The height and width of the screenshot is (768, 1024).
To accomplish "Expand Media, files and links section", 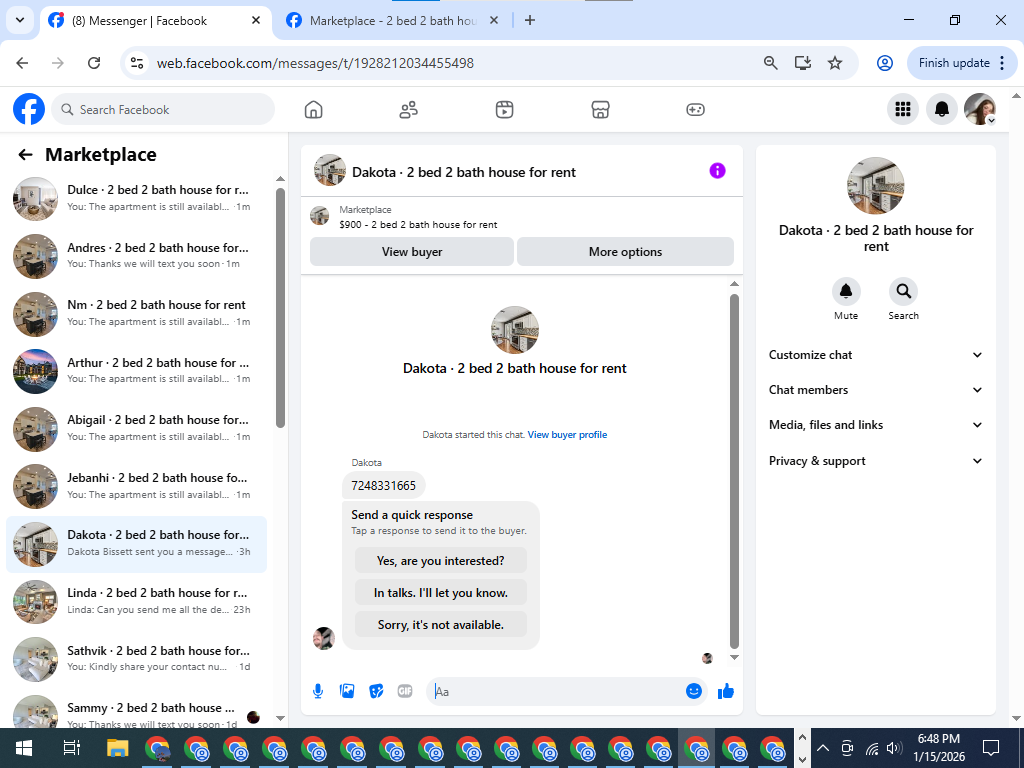I will pyautogui.click(x=876, y=424).
